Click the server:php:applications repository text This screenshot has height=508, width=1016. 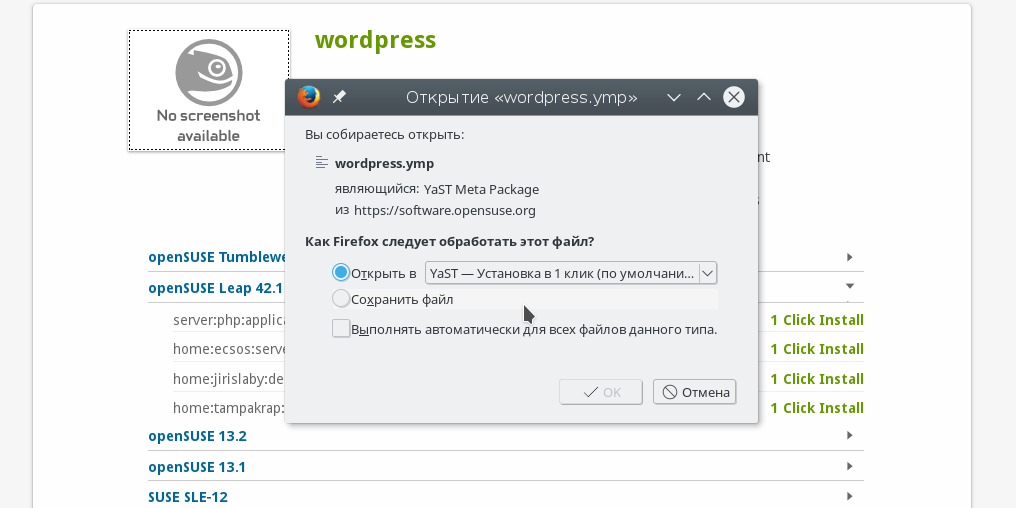pos(229,320)
